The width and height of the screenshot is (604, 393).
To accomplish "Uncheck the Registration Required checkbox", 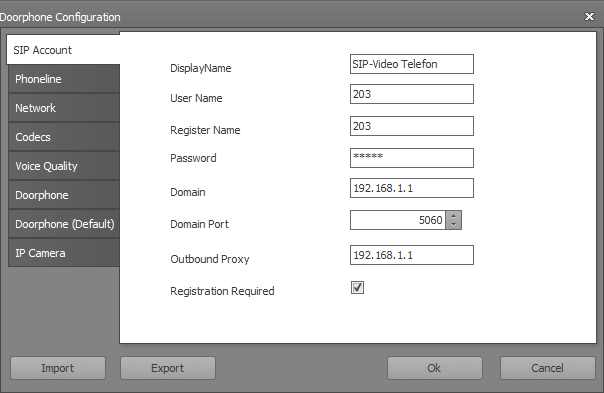I will click(357, 287).
